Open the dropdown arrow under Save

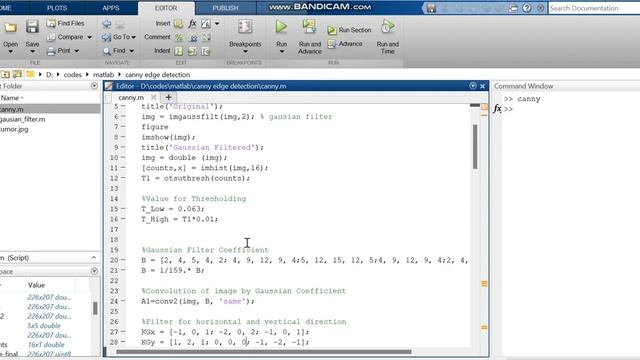[x=32, y=52]
